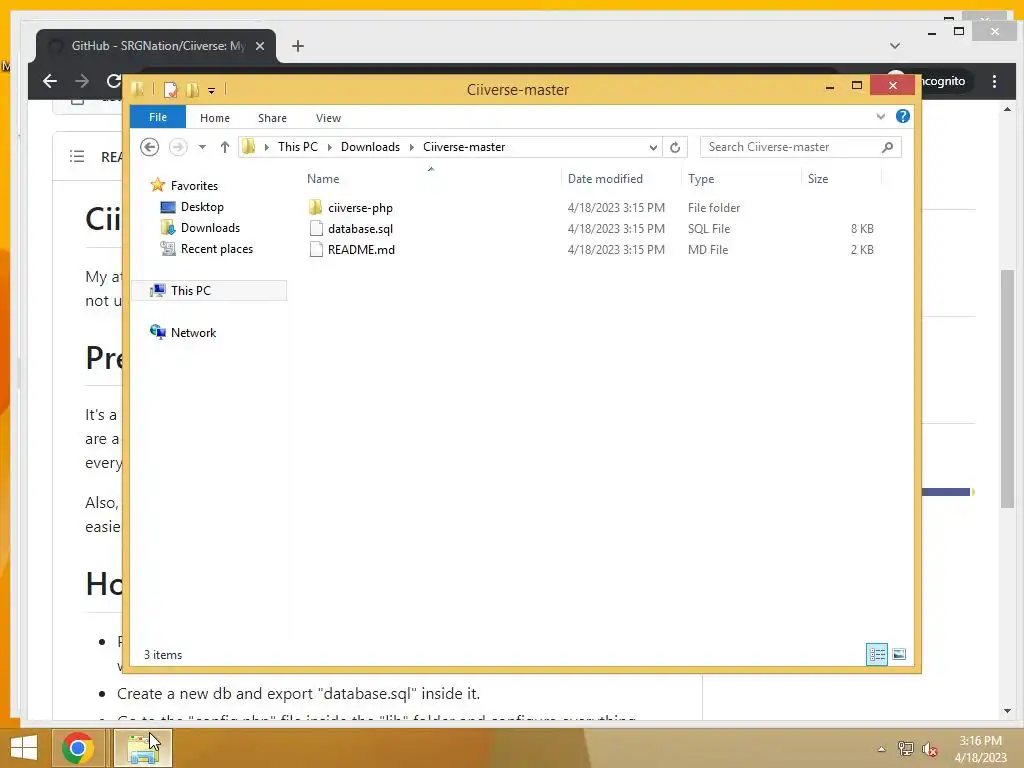Open Chrome three-dot menu
Viewport: 1024px width, 768px height.
pos(994,81)
